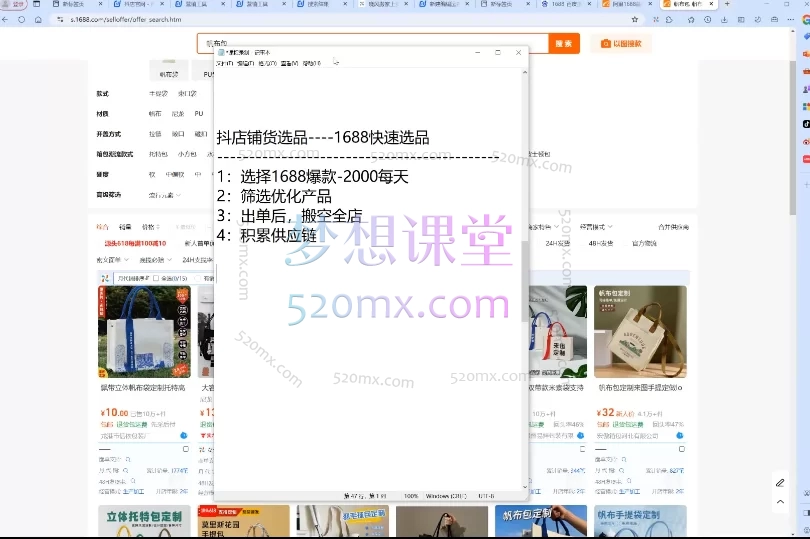Click the browser page vertical scrollbar thumb
Viewport: 810px width, 539px height.
[x=792, y=137]
